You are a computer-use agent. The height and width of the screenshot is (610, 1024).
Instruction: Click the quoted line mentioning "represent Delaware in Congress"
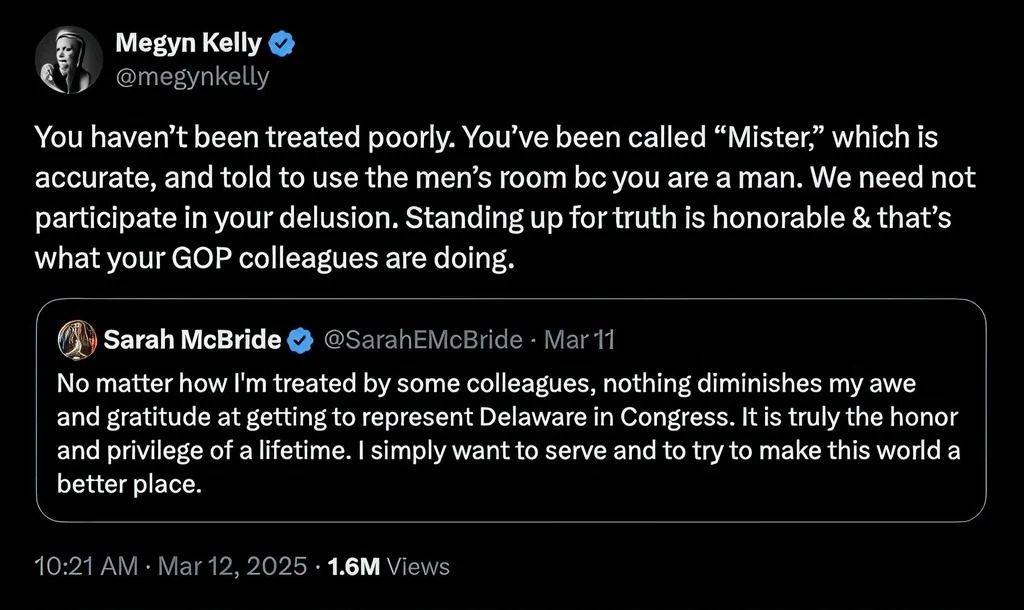[504, 417]
